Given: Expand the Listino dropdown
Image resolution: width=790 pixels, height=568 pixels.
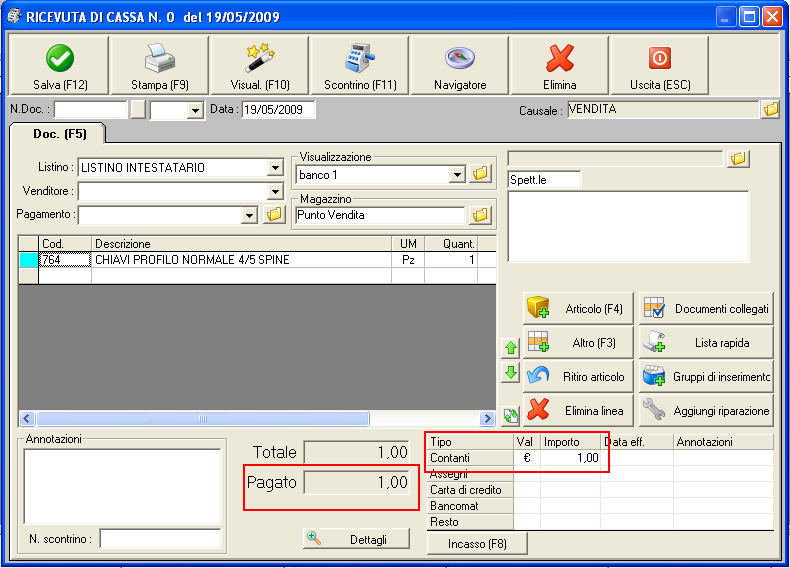Looking at the screenshot, I should tap(275, 167).
